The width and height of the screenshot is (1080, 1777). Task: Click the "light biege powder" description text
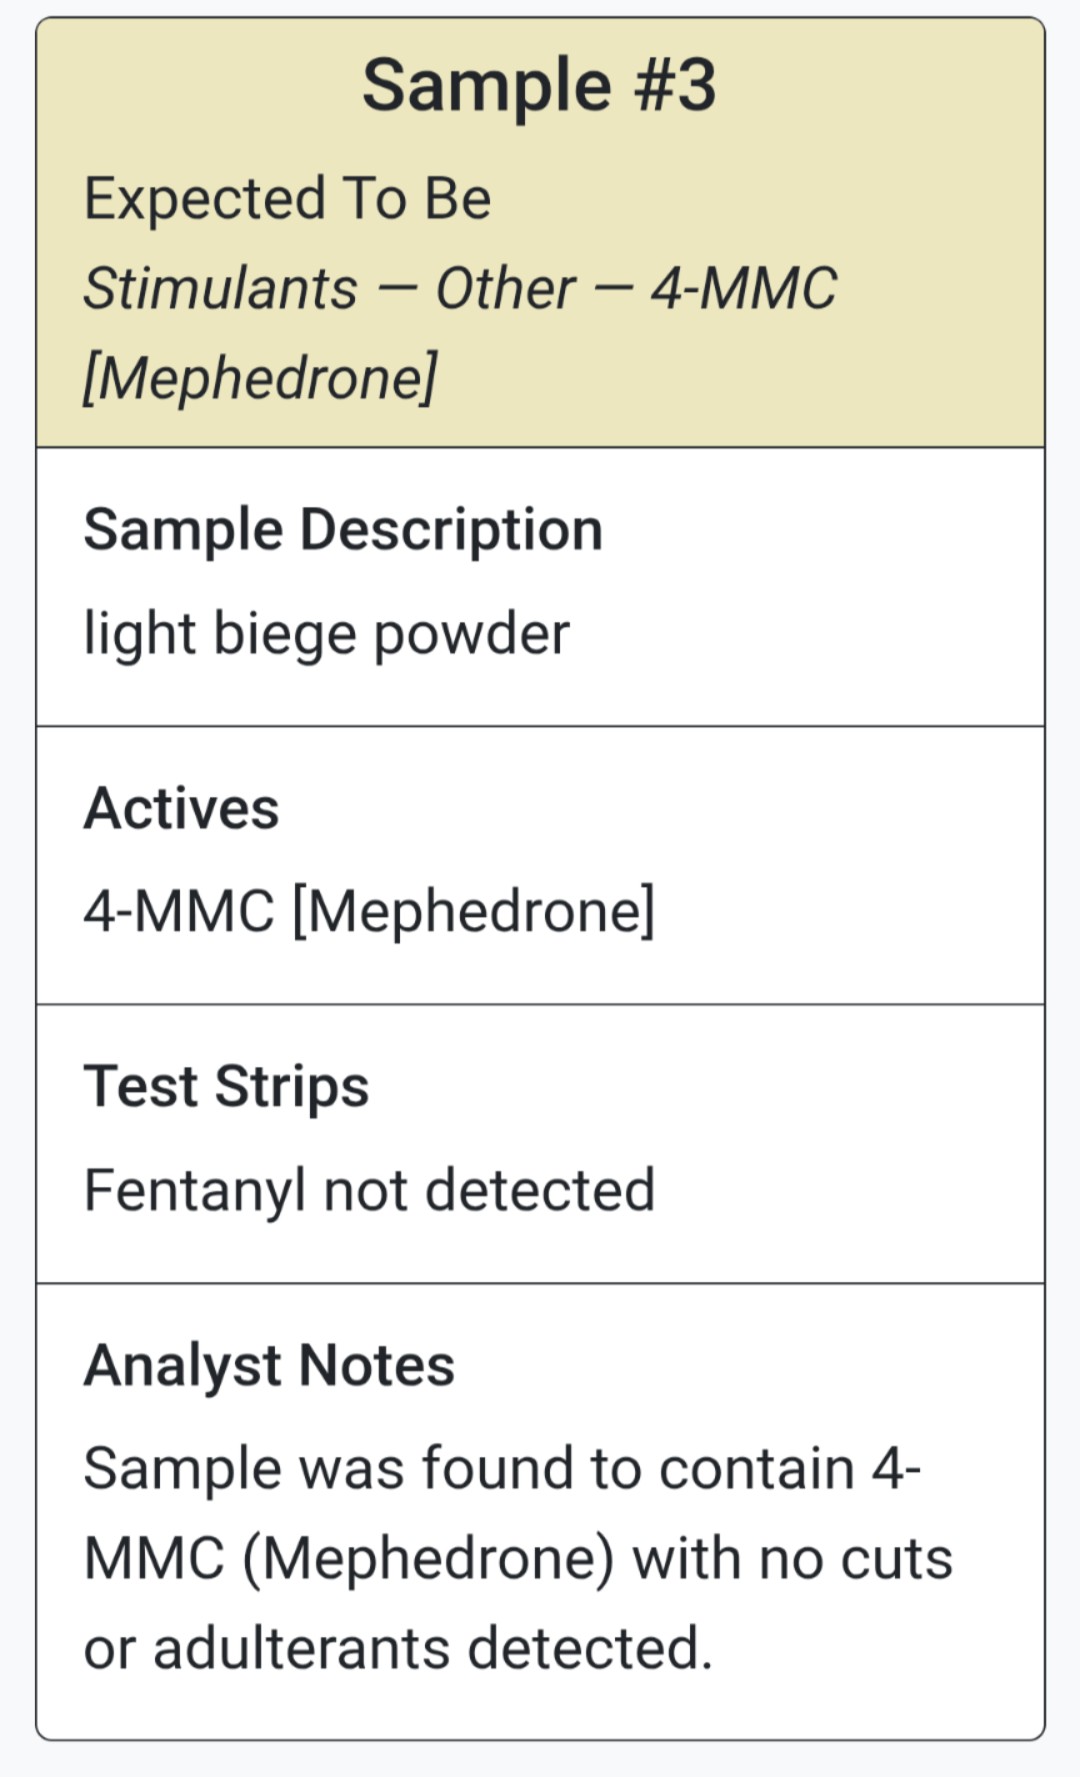pos(326,634)
